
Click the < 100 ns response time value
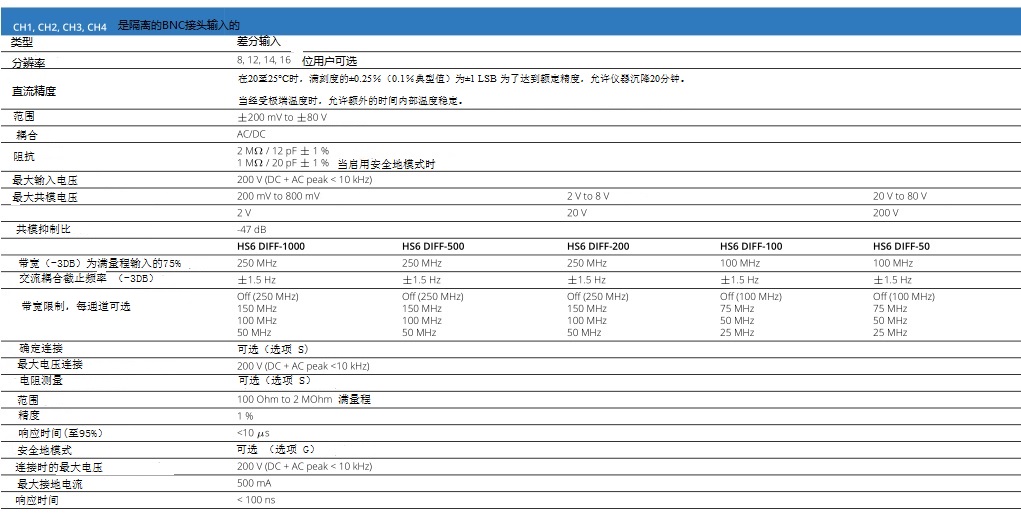[258, 499]
